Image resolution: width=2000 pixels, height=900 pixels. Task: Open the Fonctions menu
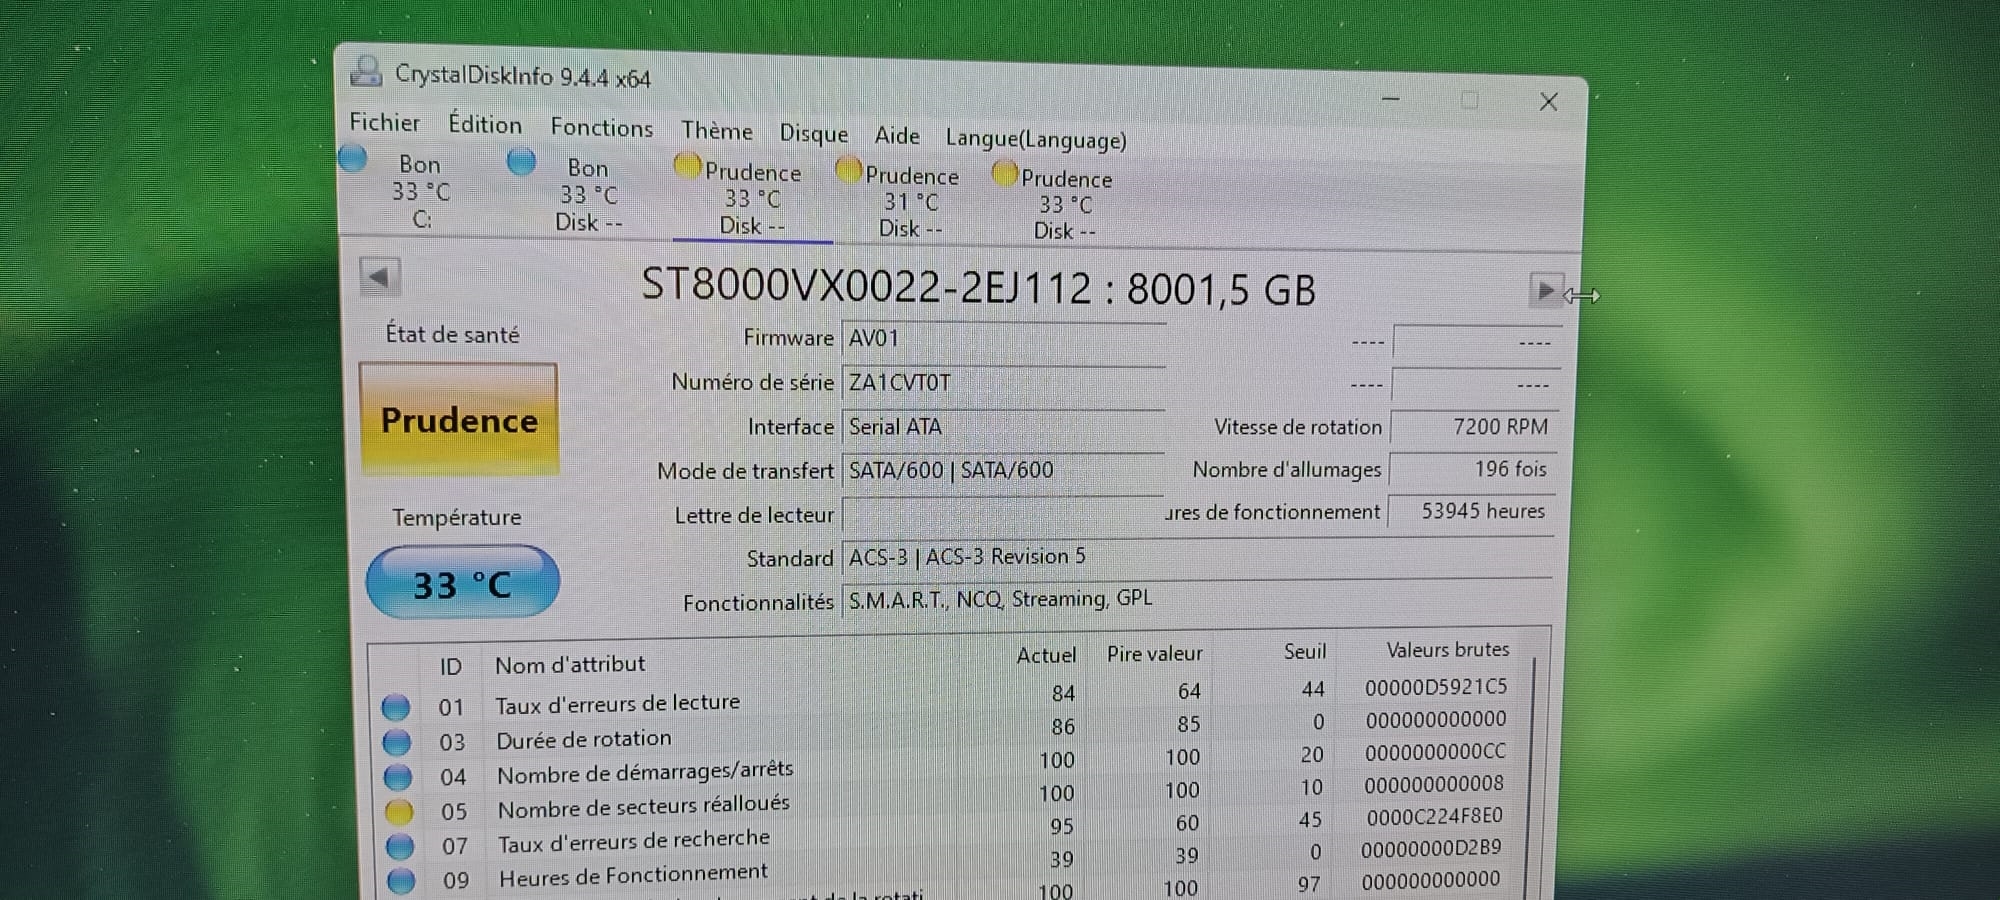click(601, 127)
